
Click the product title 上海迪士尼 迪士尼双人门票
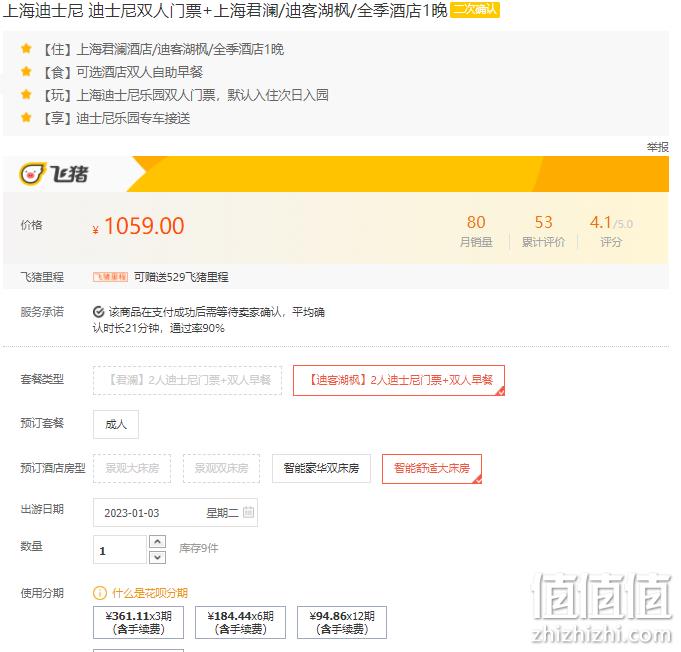point(225,11)
